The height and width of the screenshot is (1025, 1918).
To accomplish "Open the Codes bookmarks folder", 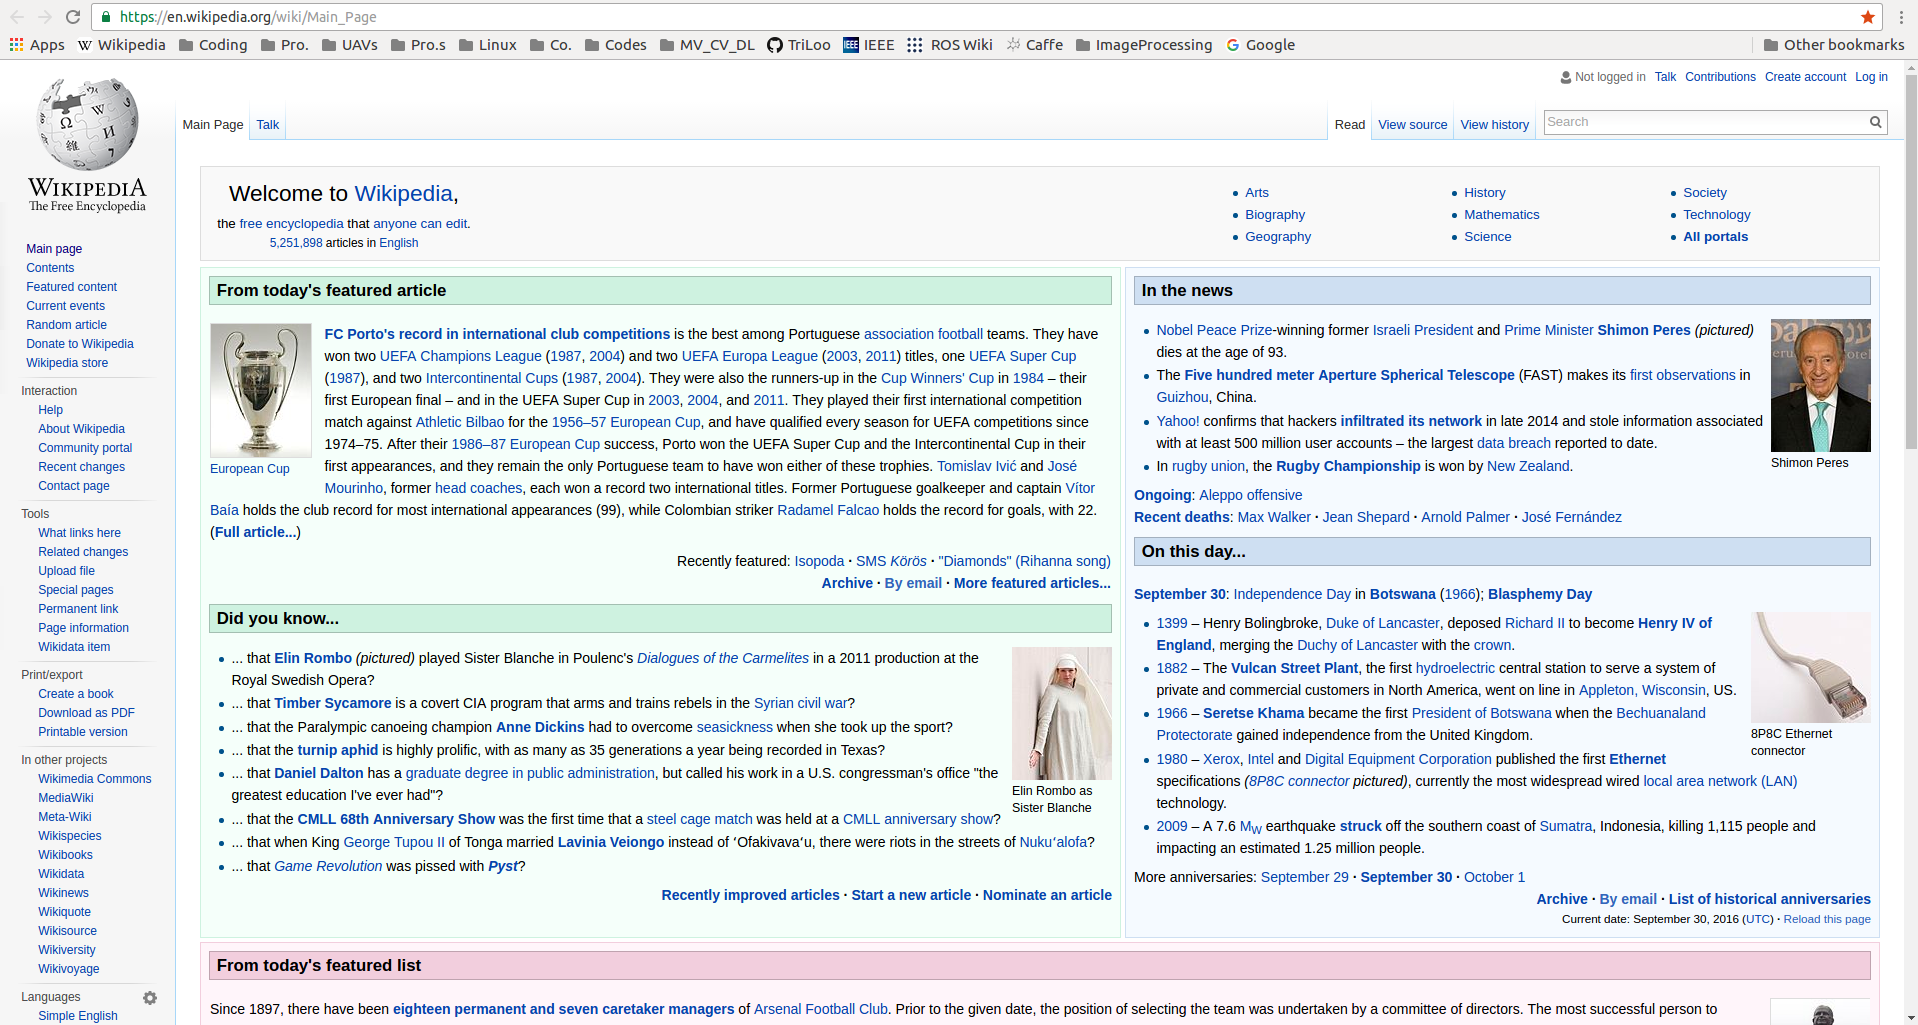I will tap(616, 45).
